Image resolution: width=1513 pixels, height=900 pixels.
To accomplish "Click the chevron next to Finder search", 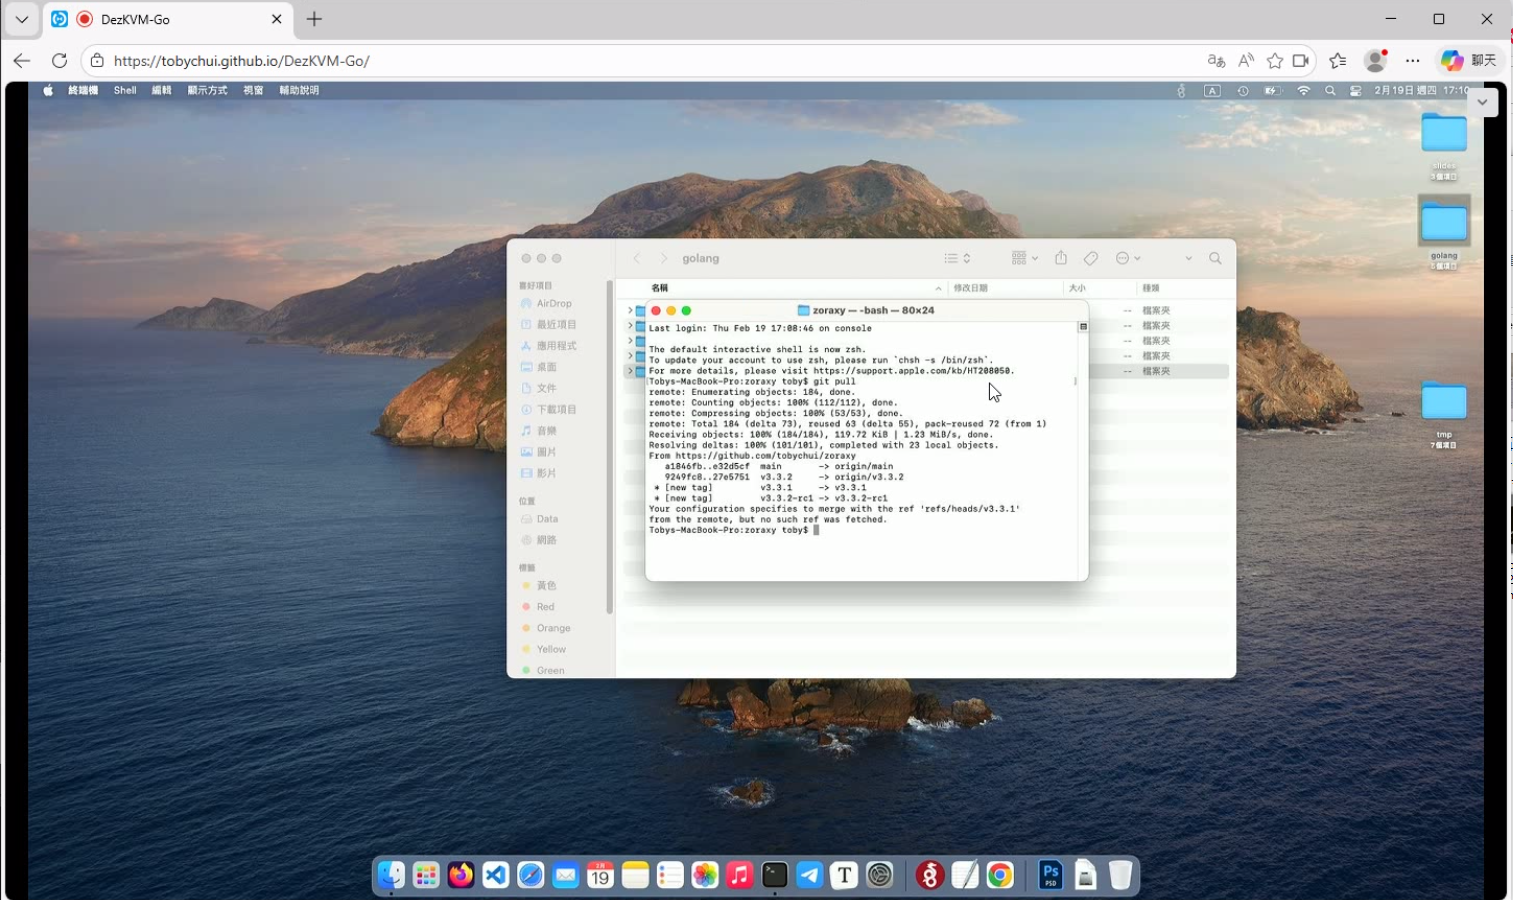I will pyautogui.click(x=1188, y=258).
